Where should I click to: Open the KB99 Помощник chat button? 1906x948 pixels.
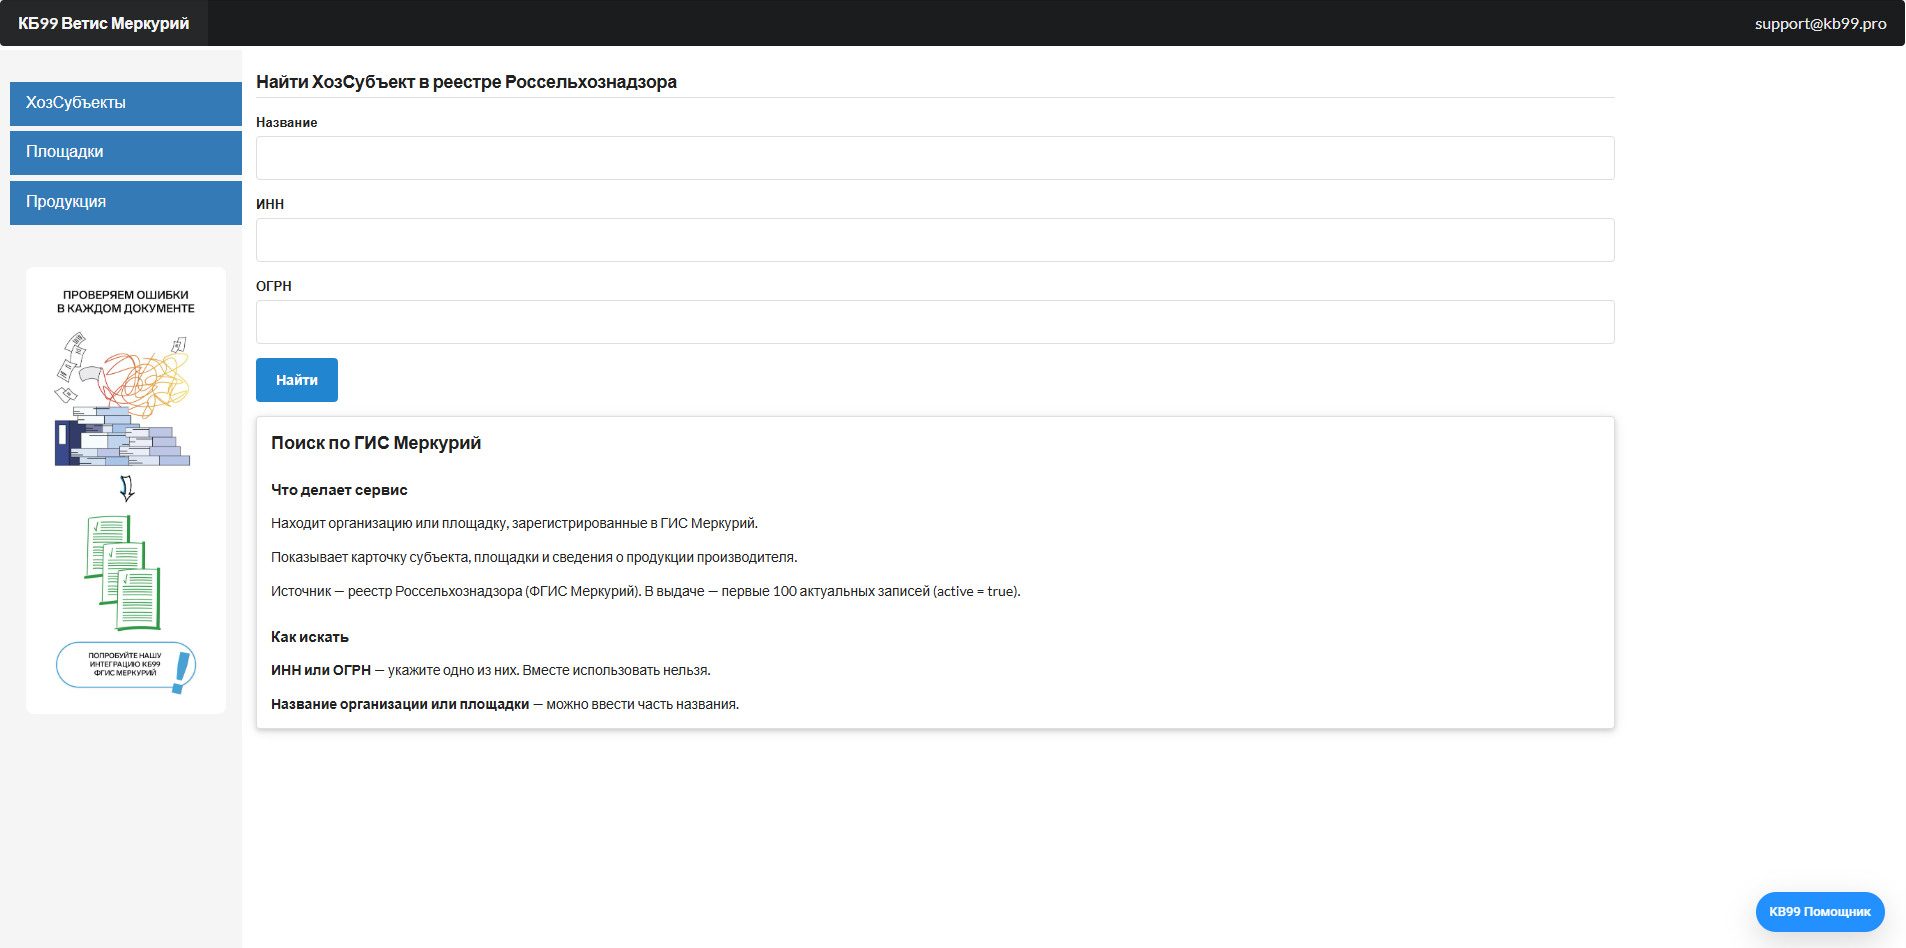point(1820,912)
